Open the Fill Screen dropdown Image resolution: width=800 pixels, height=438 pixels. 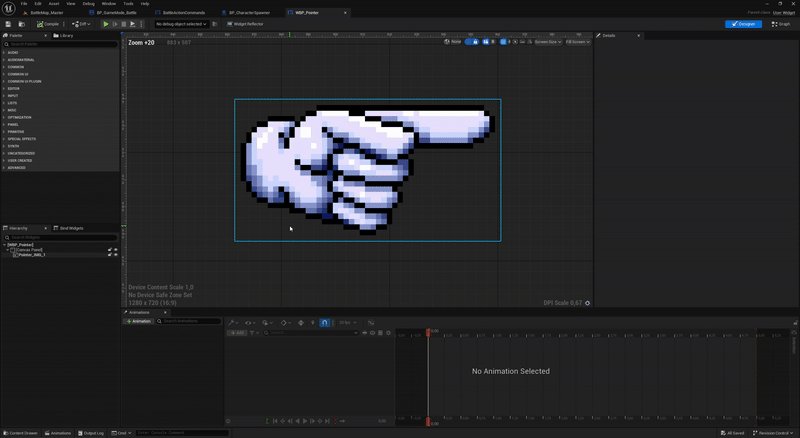[578, 42]
